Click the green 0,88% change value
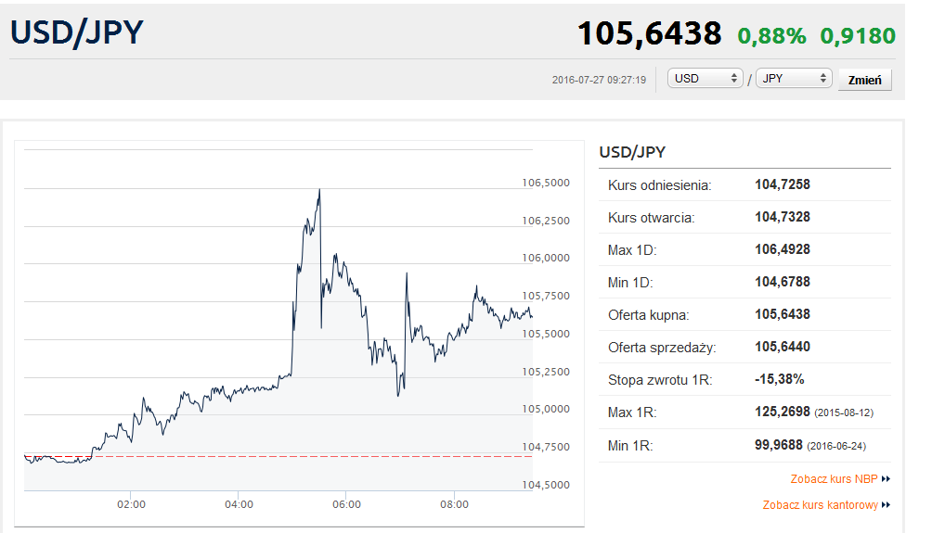945x533 pixels. 771,36
